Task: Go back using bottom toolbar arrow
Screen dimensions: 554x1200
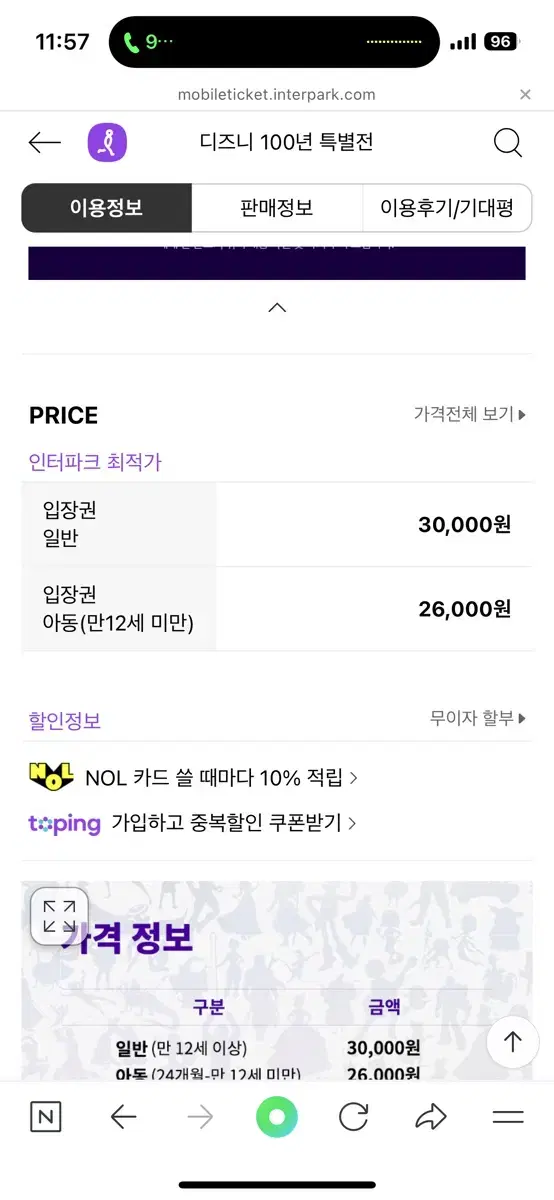Action: tap(123, 1117)
